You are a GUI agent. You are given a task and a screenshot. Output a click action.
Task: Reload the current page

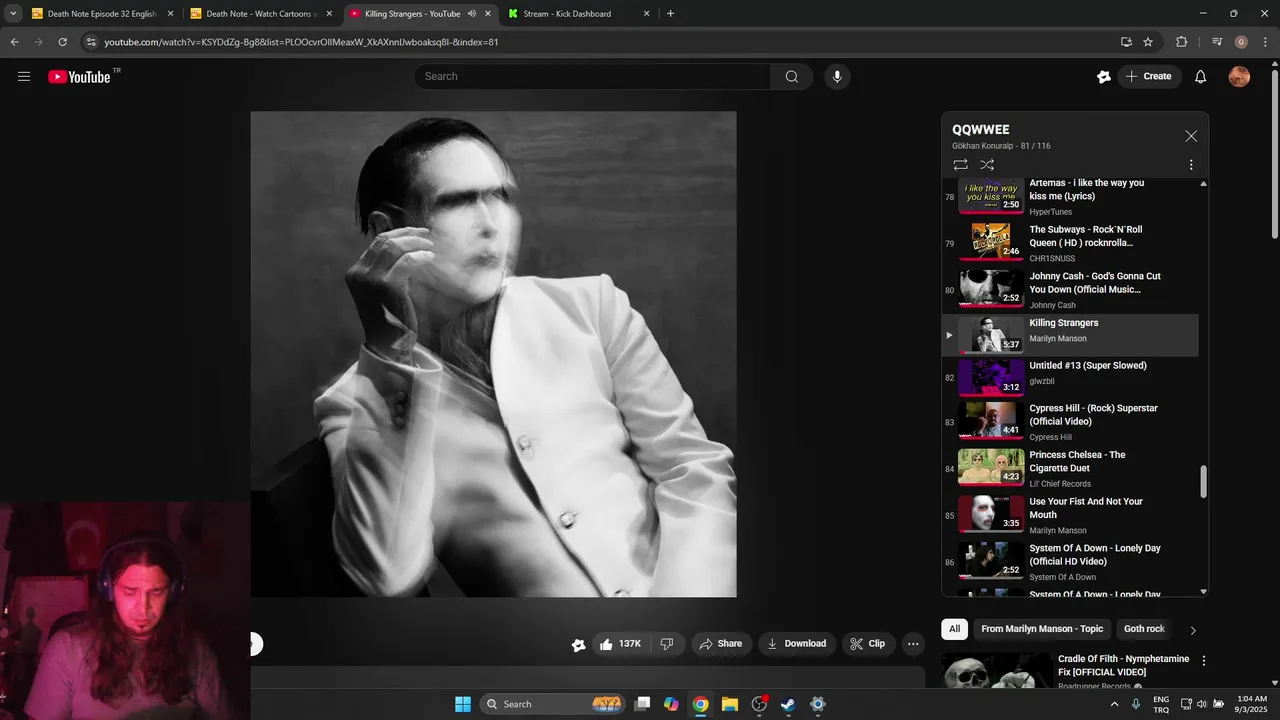(x=62, y=42)
